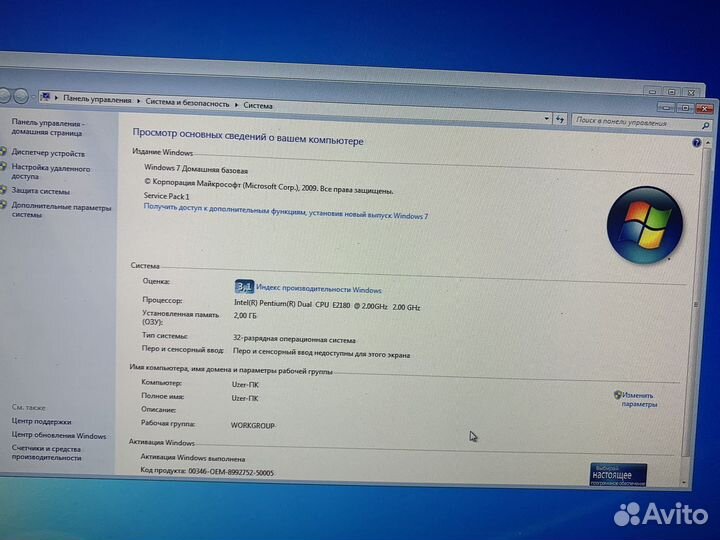Click scrollbar up arrow in System window

click(x=708, y=143)
